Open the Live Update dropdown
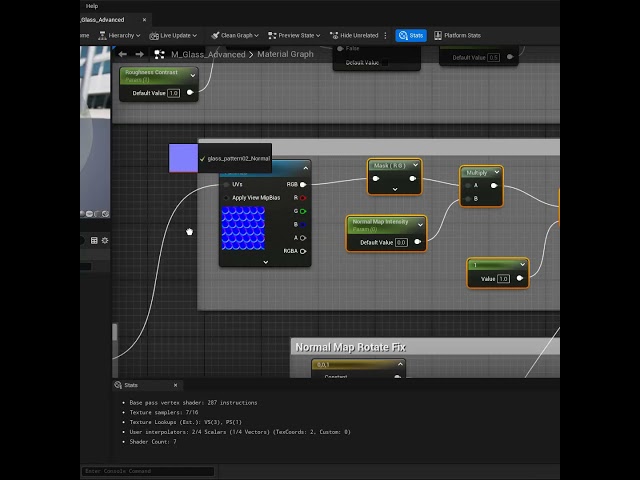Screen dimensions: 640x480 pyautogui.click(x=173, y=36)
